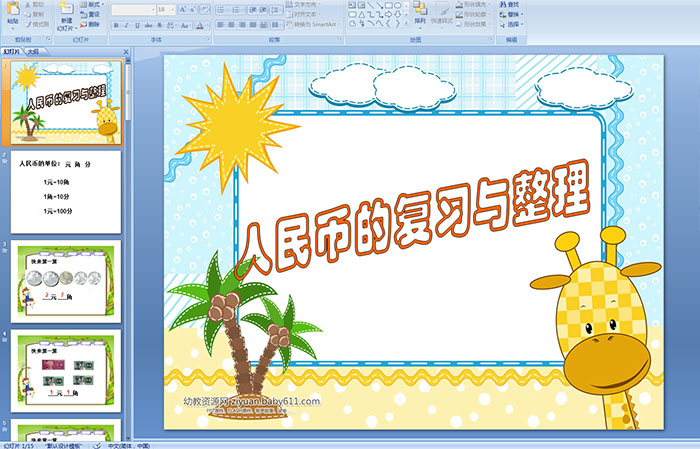700x449 pixels.
Task: Click the Delete (删除) slide icon
Action: [84, 25]
